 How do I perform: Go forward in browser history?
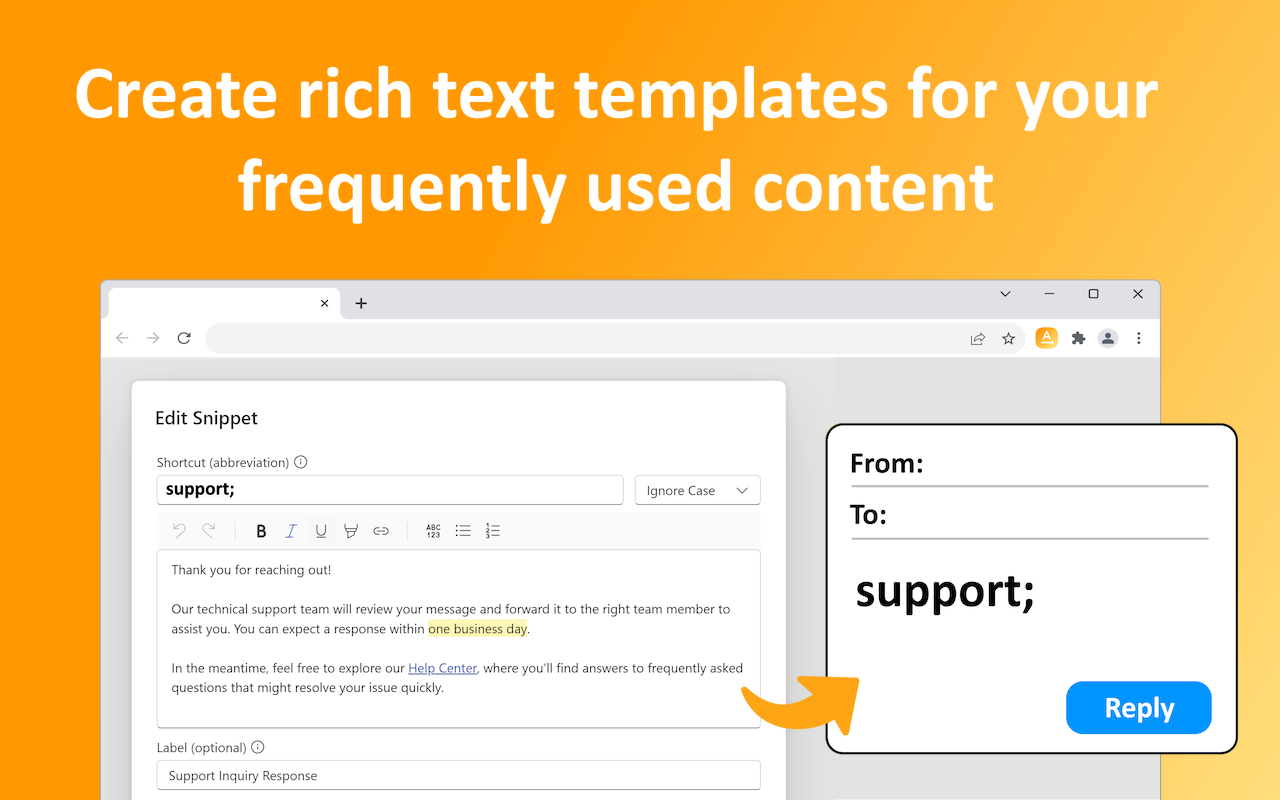point(153,338)
